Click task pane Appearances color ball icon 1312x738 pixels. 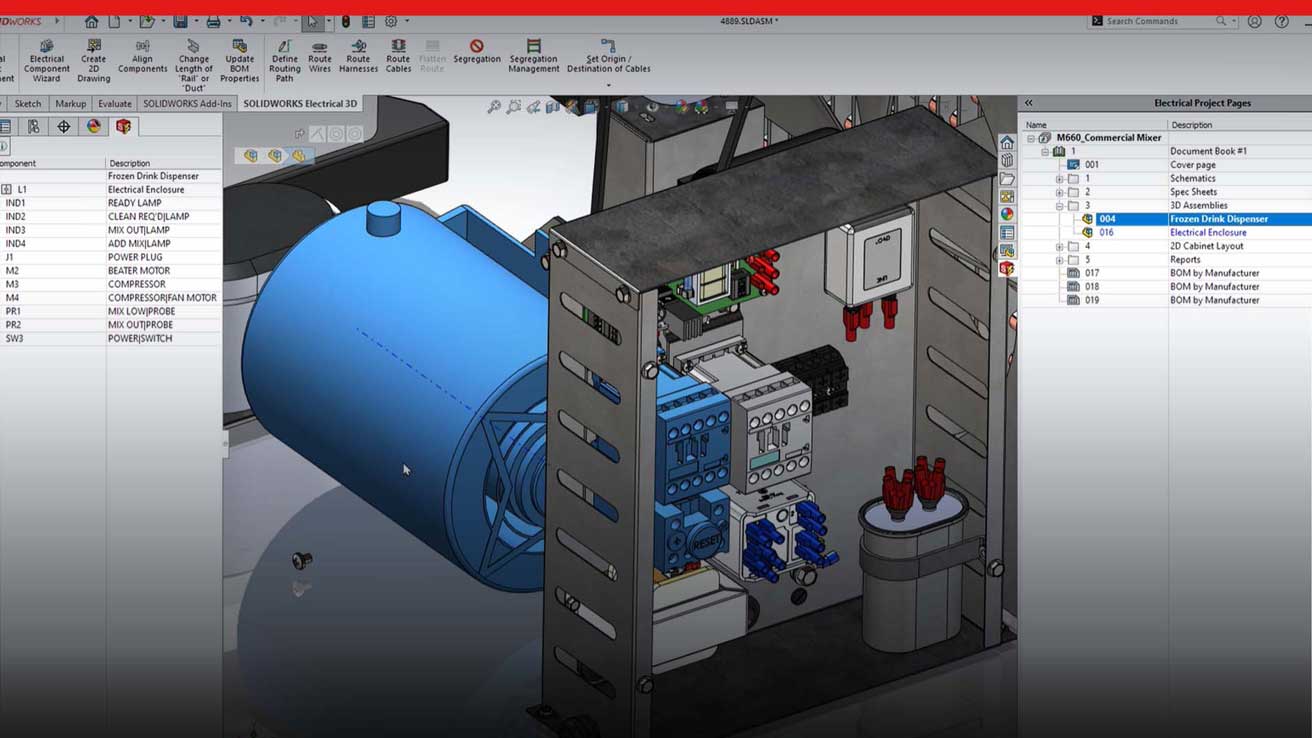(1007, 214)
